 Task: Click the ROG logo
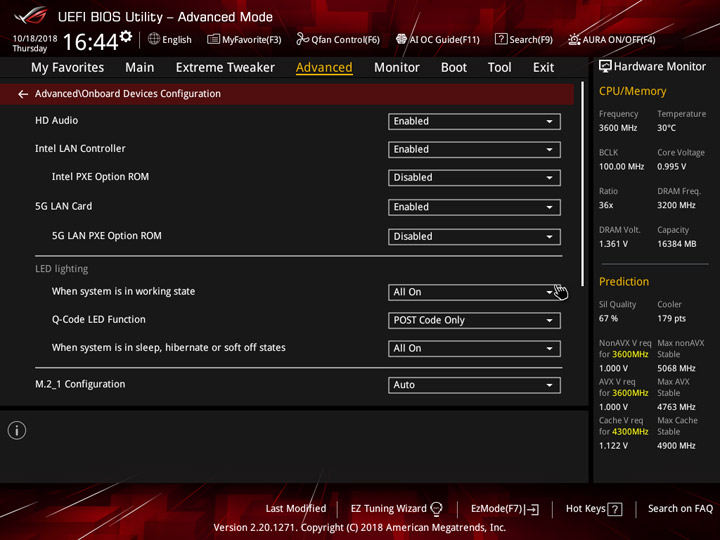[x=31, y=15]
